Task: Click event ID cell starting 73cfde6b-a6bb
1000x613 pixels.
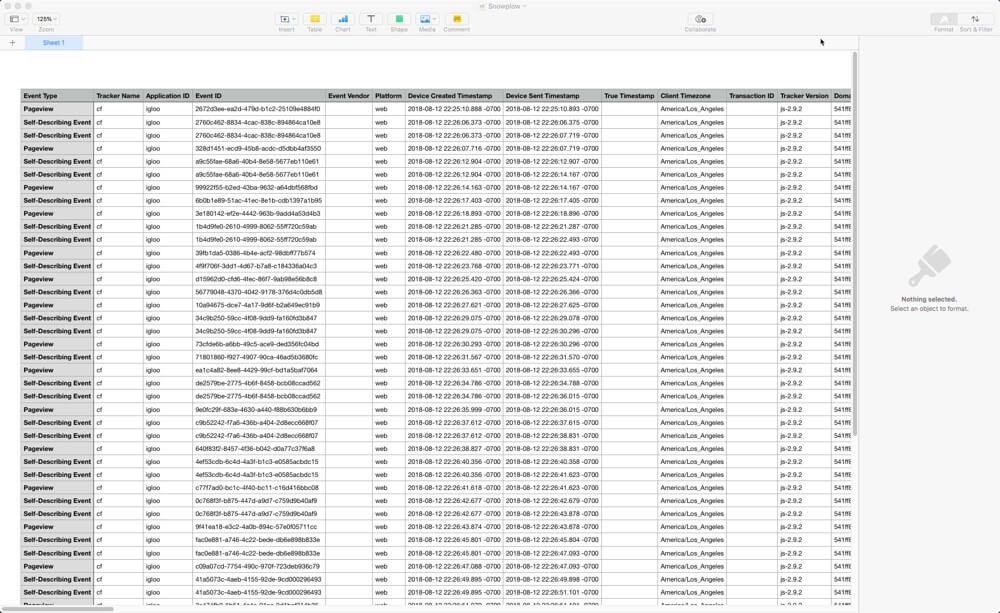Action: pyautogui.click(x=259, y=344)
